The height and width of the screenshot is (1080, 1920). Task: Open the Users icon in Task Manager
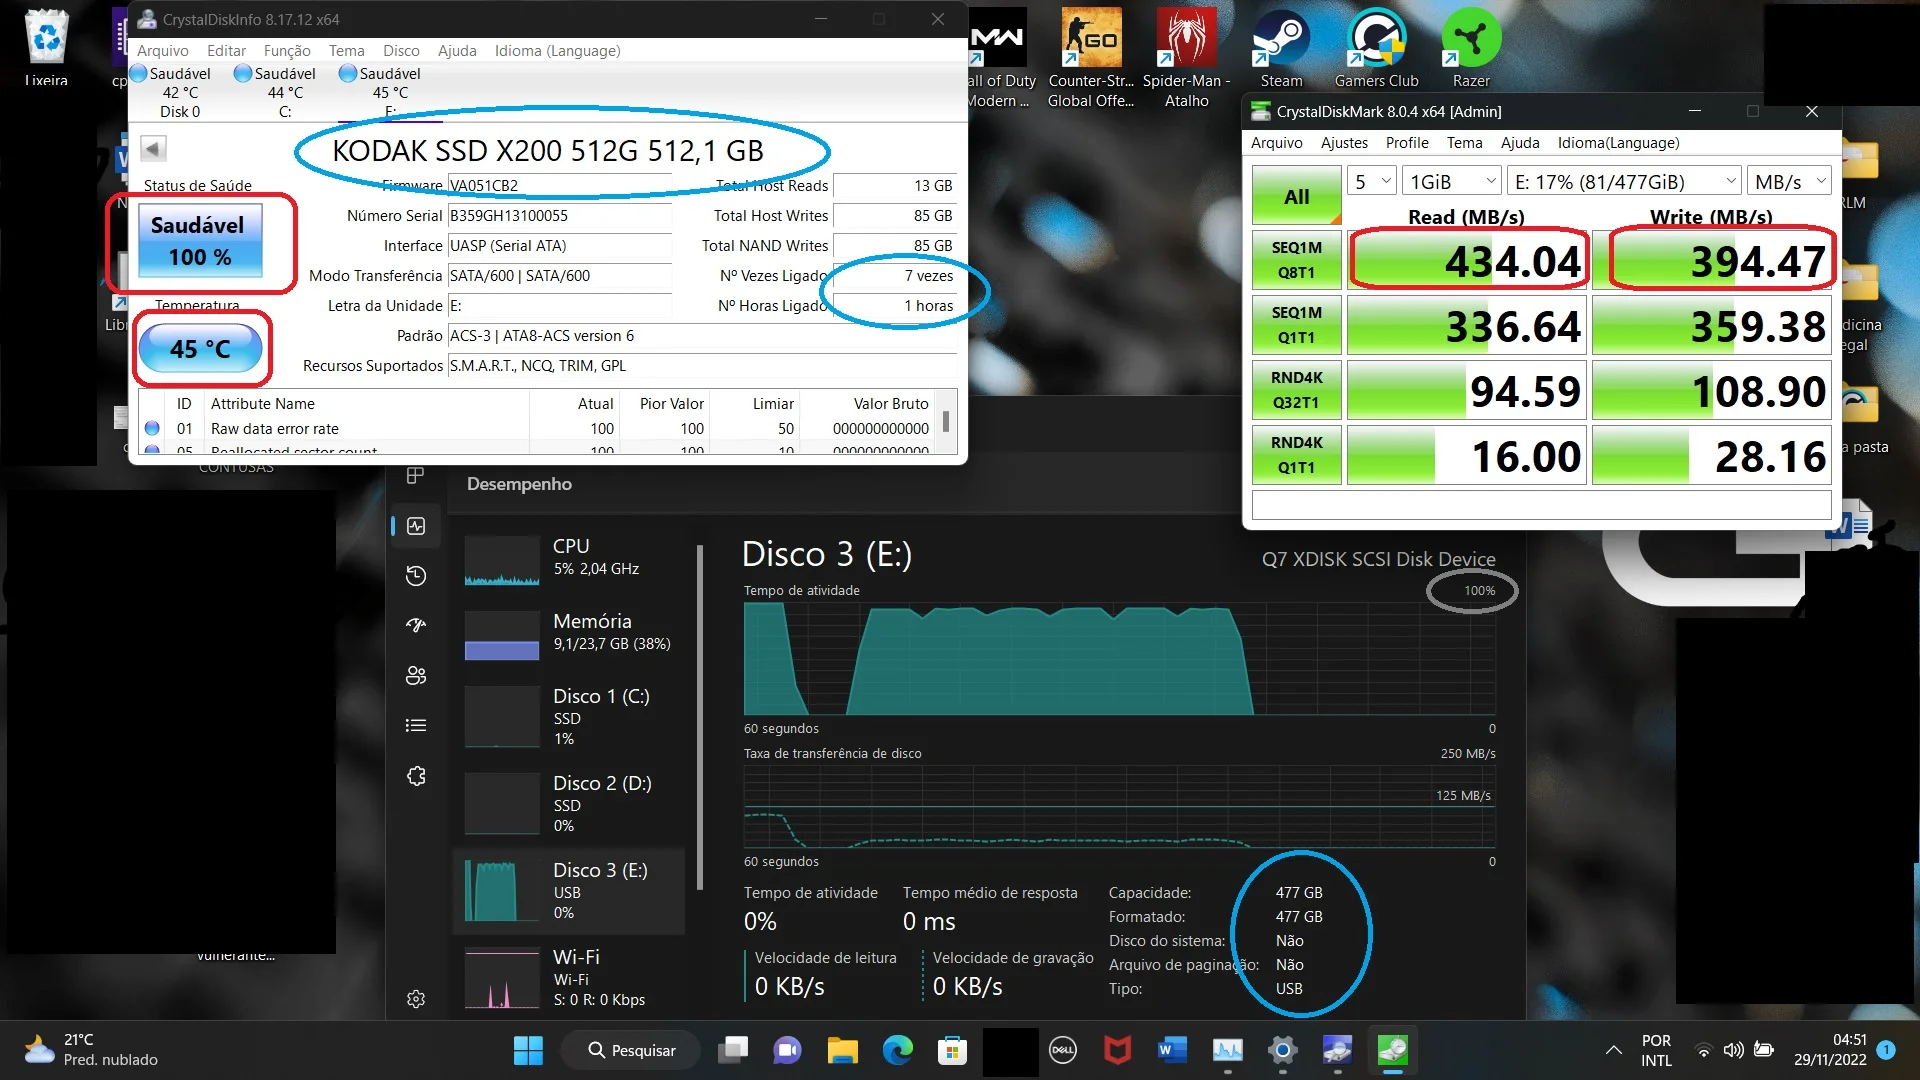click(x=416, y=676)
